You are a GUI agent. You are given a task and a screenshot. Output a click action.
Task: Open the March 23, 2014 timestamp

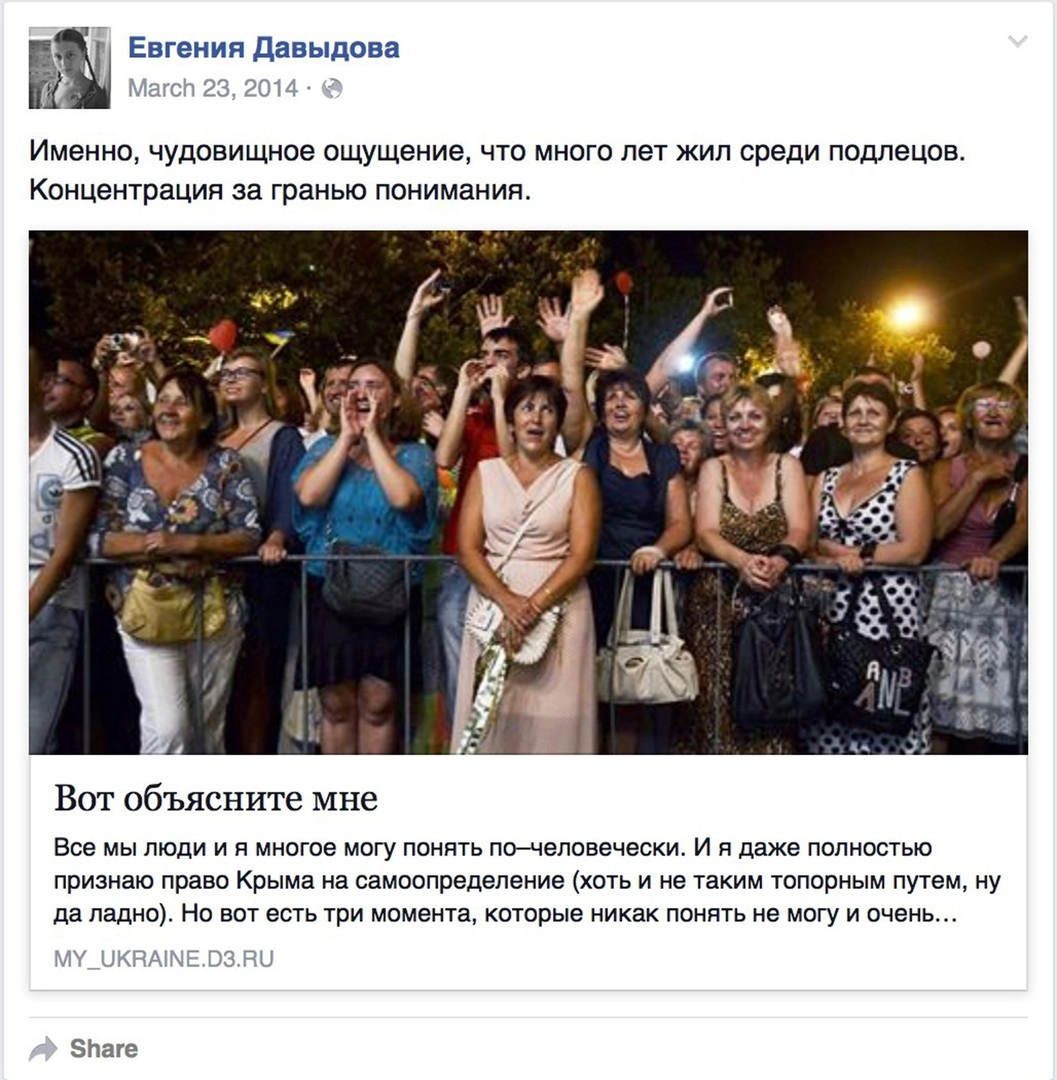pos(213,88)
